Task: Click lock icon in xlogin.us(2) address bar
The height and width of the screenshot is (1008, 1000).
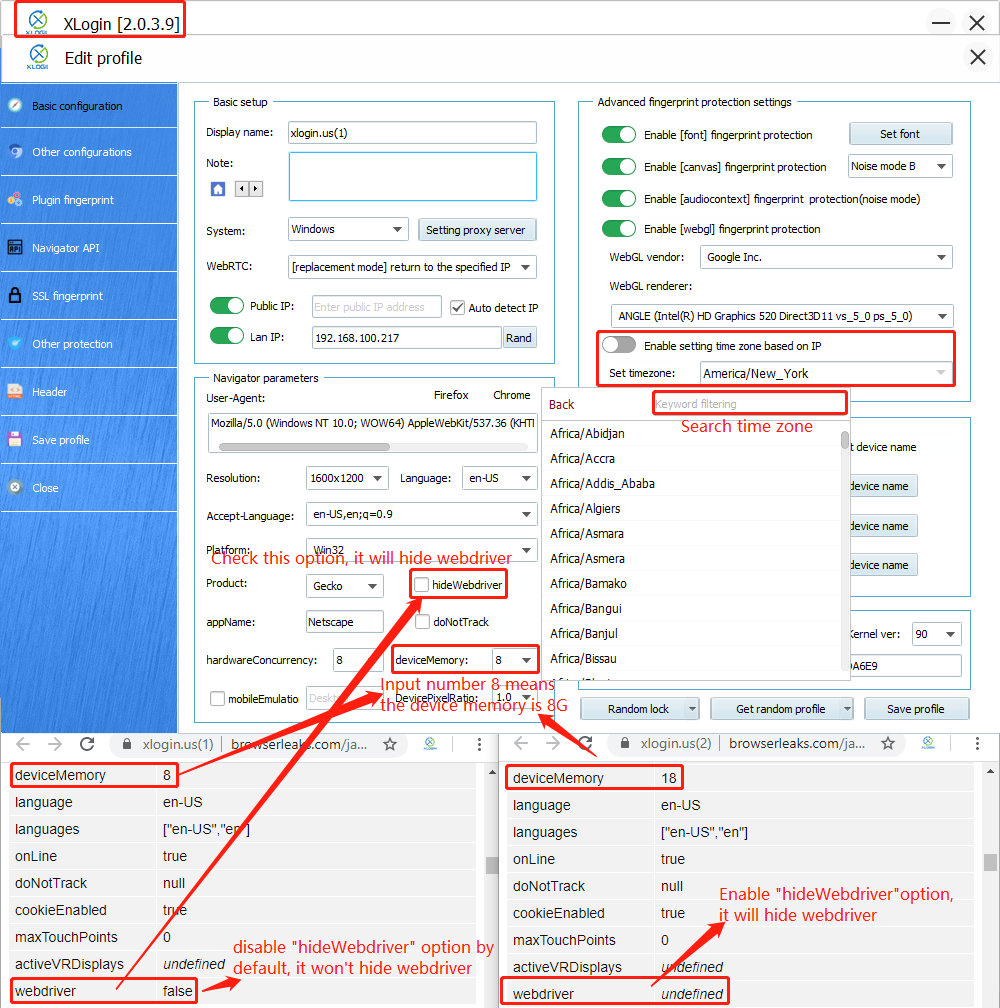Action: pos(625,744)
